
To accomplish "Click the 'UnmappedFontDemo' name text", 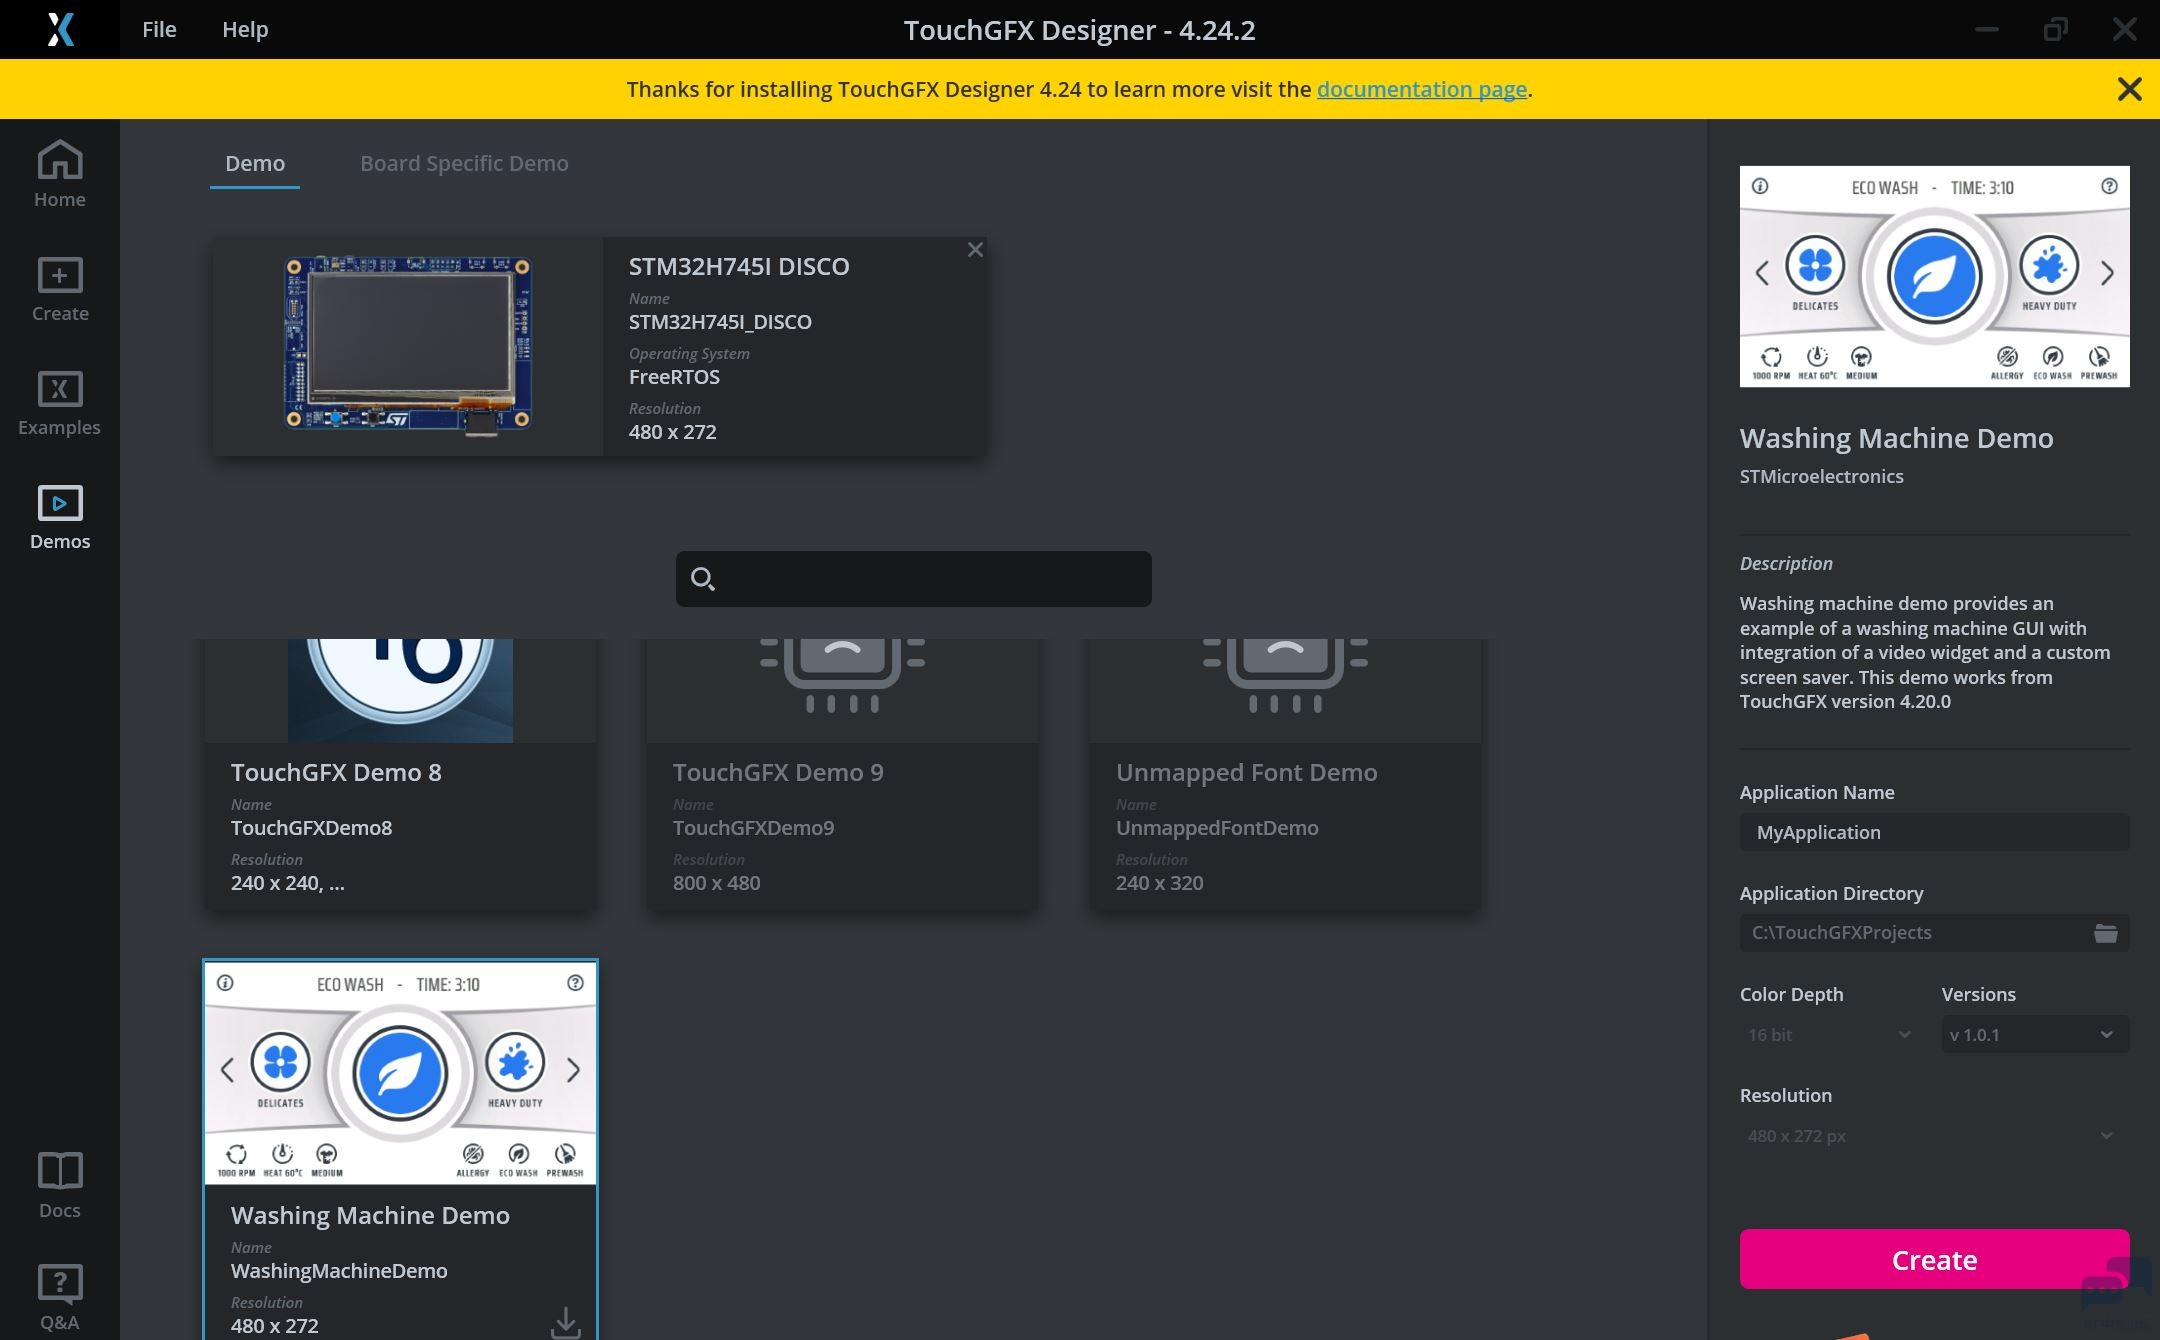I will [1217, 828].
